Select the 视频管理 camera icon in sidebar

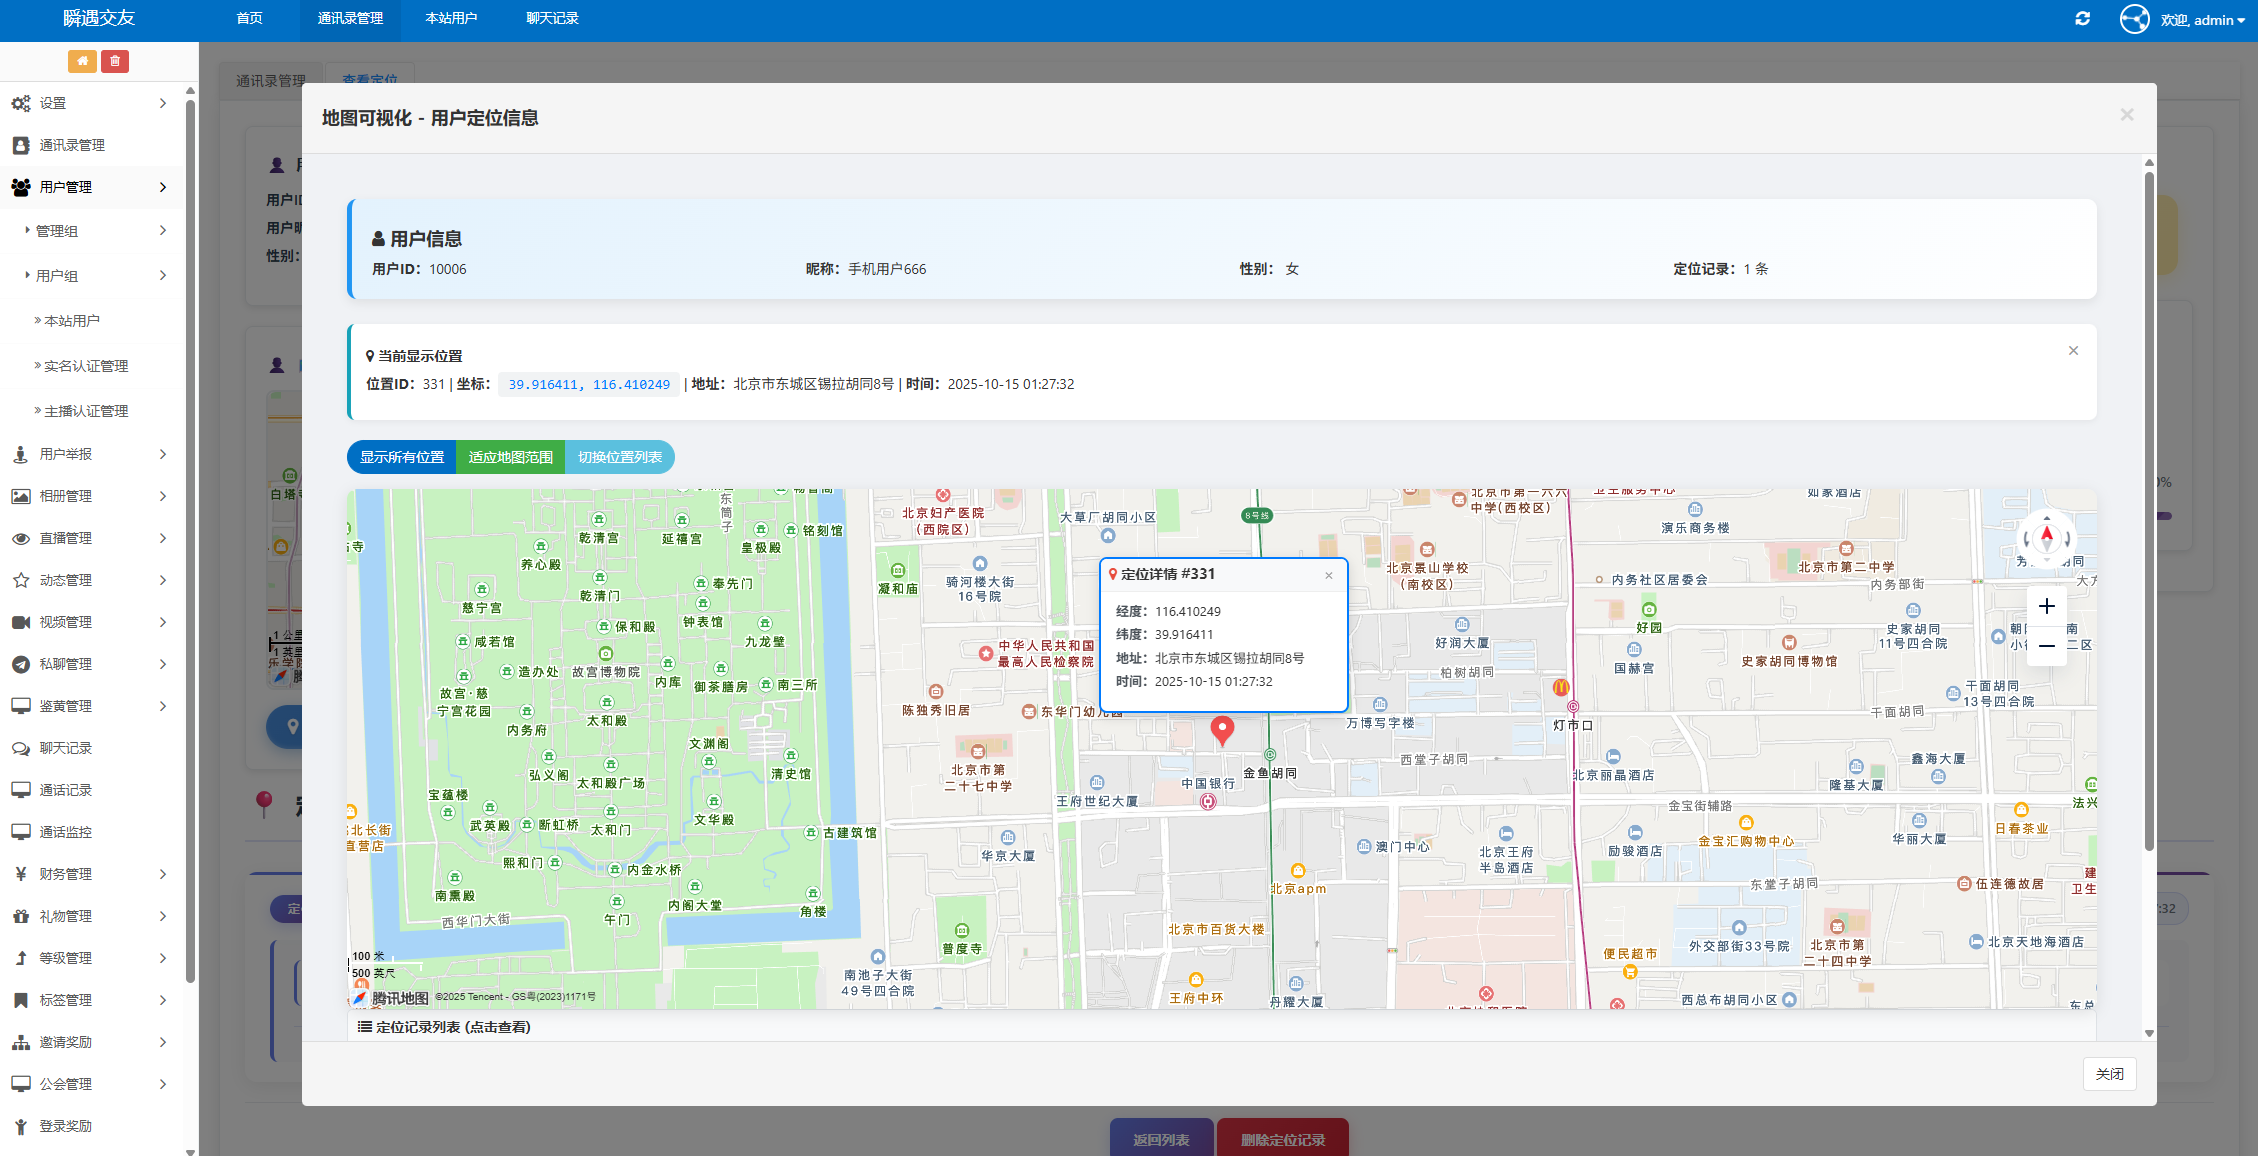coord(22,621)
